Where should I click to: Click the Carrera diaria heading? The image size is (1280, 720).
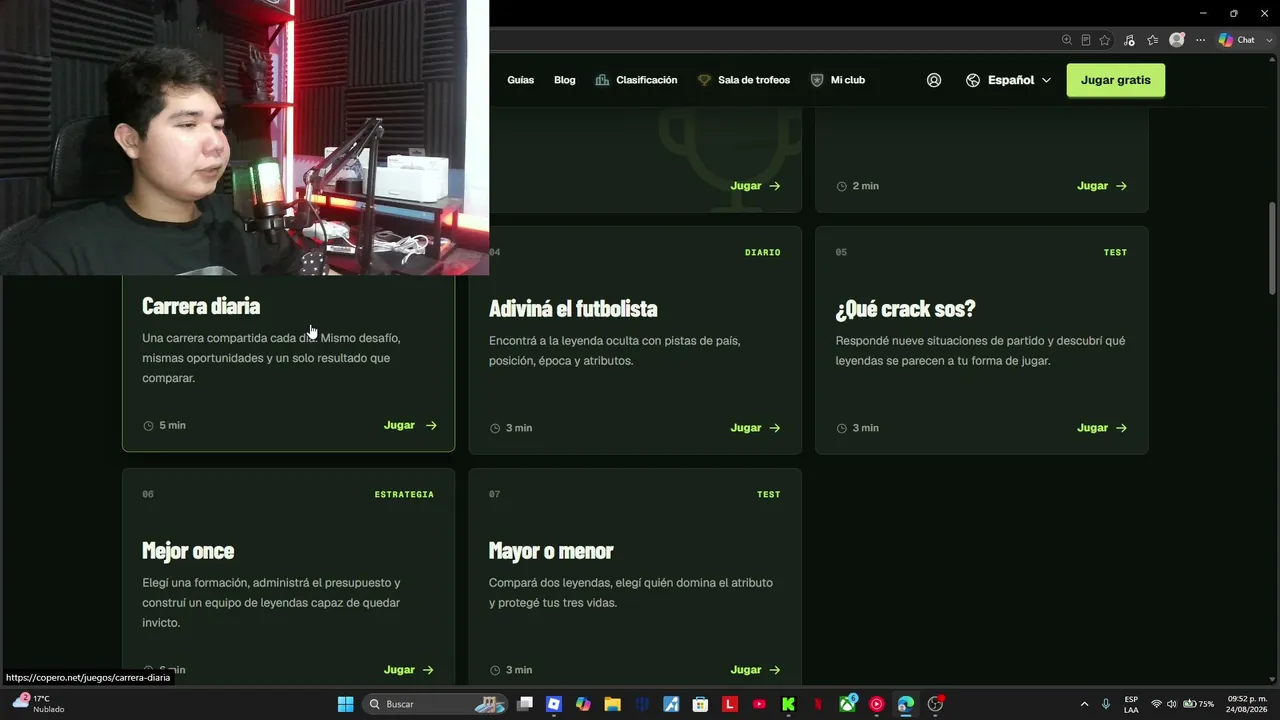tap(201, 306)
